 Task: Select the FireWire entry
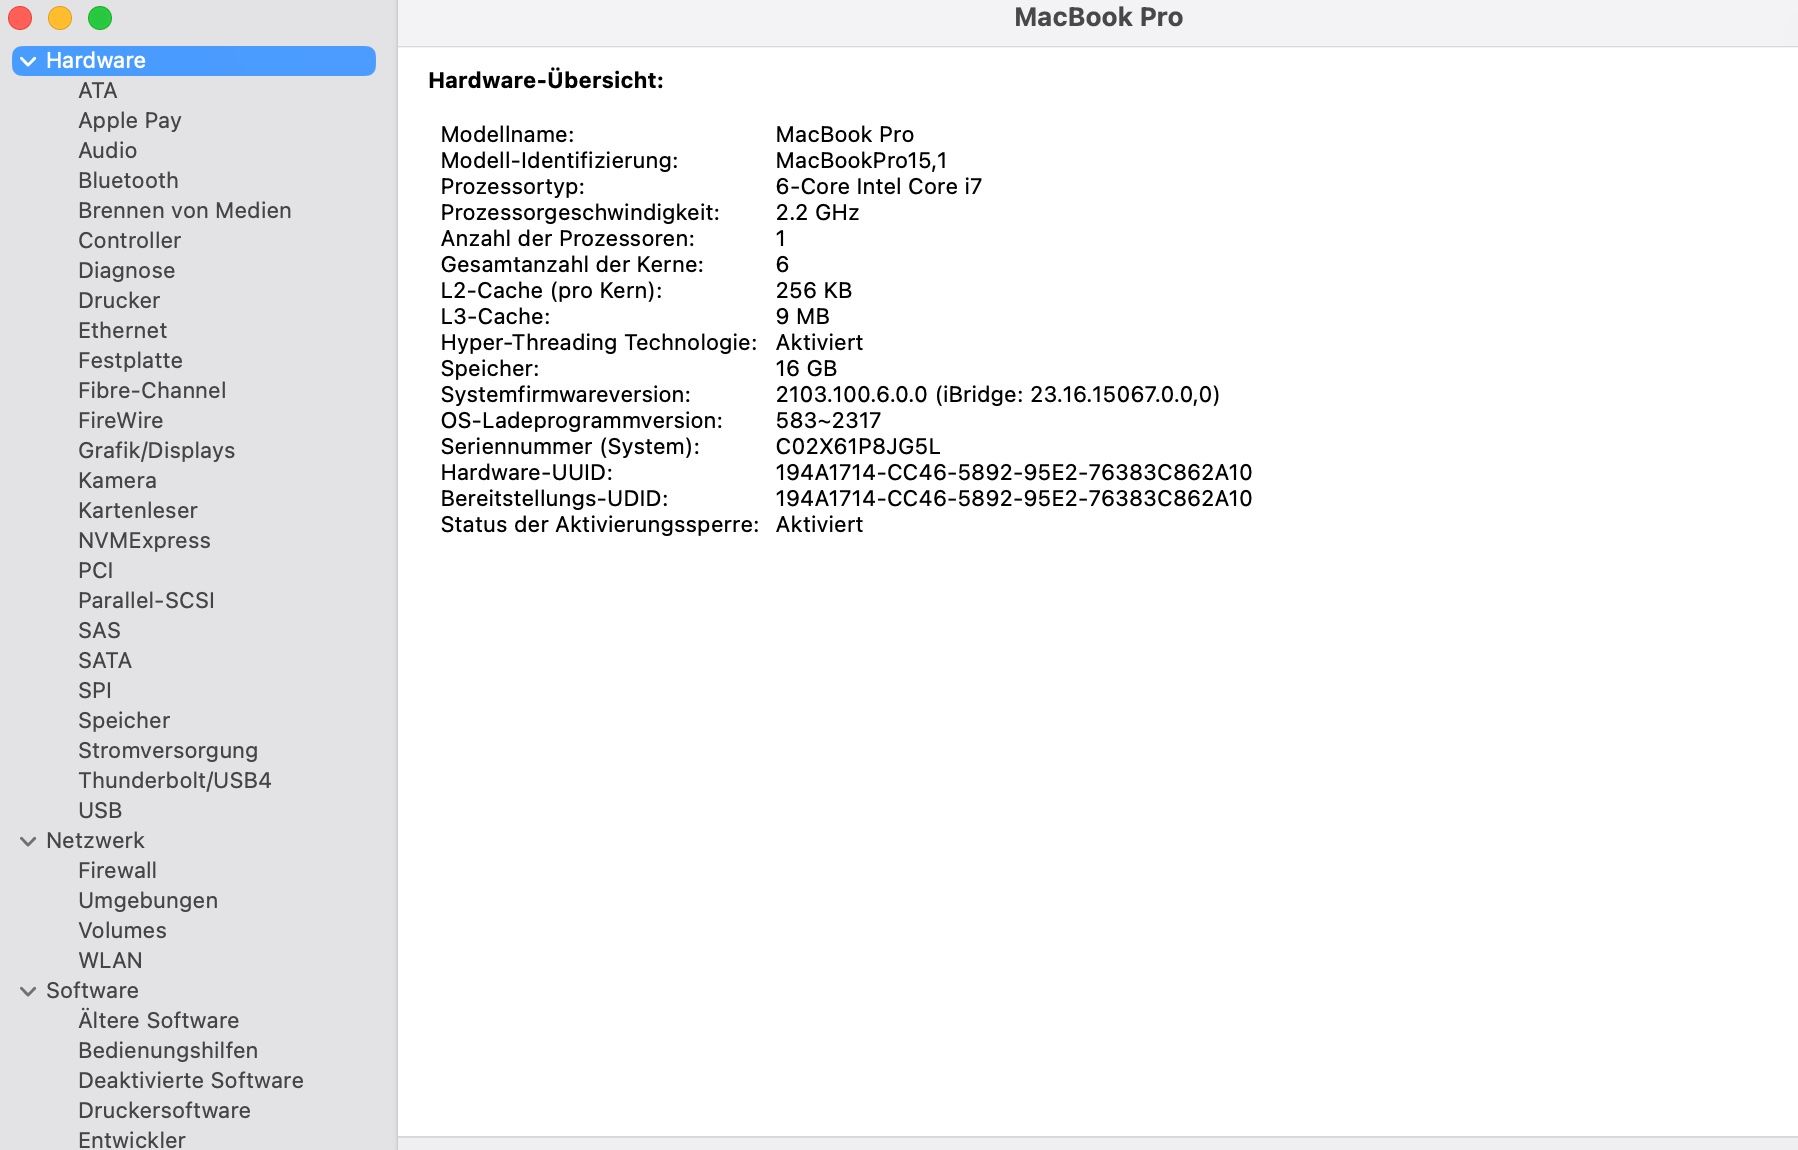pos(121,421)
